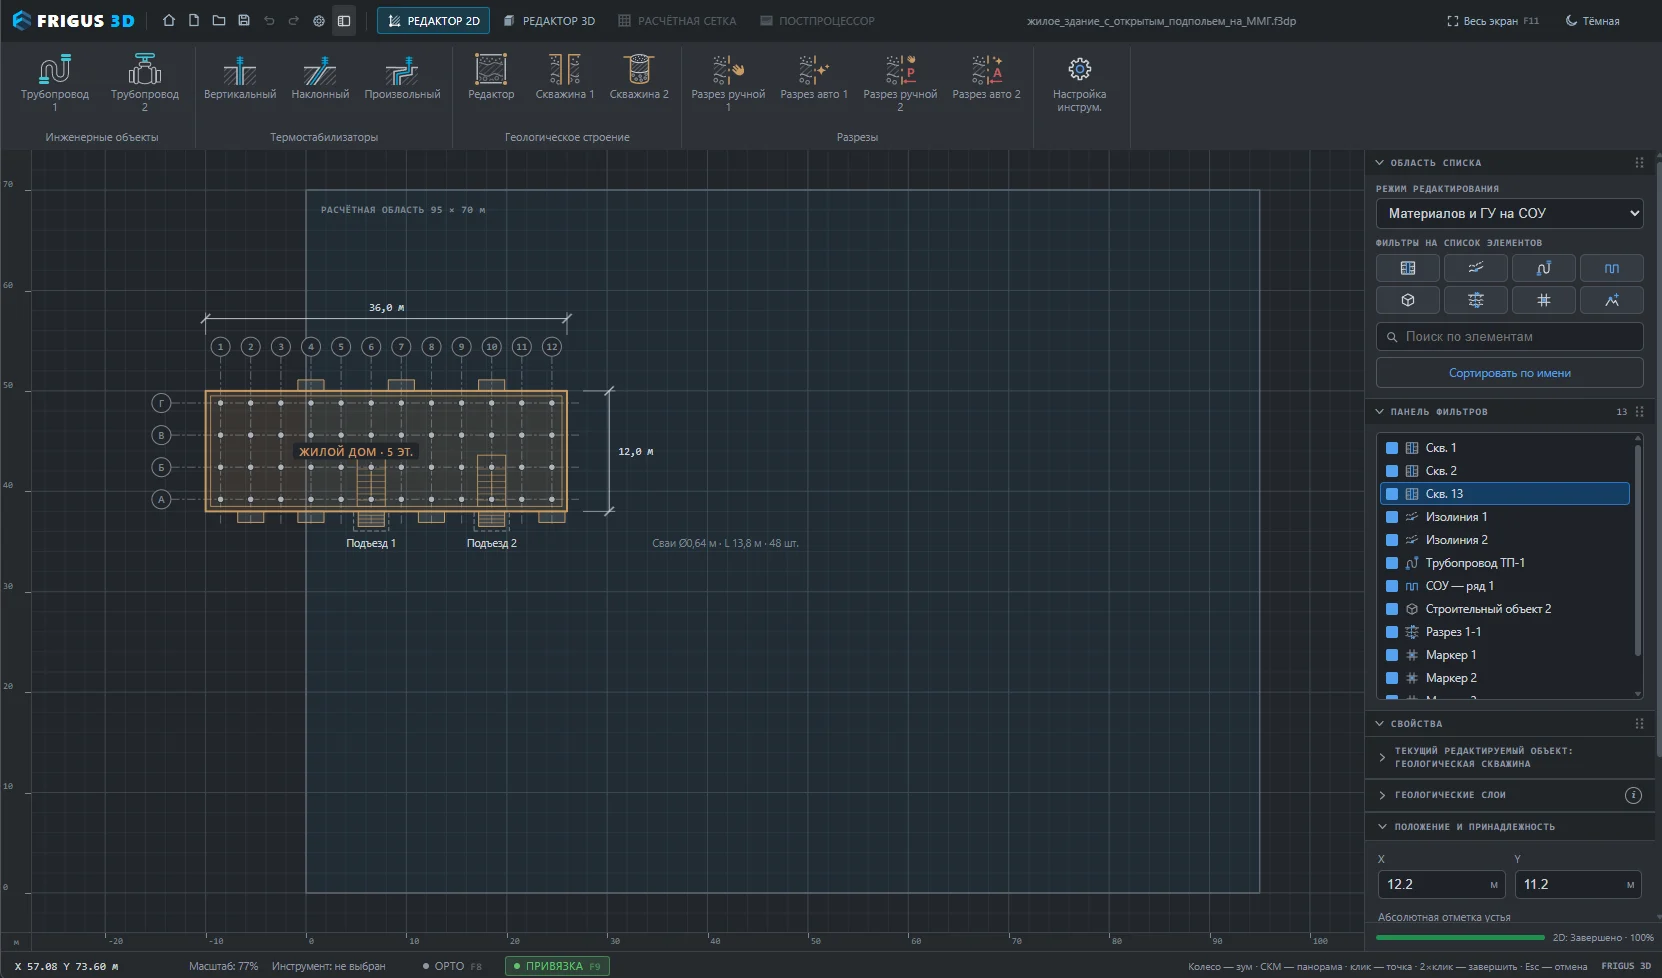Select the Трубопровод 1 pipeline tool
Screen dimensions: 1662x978
point(55,83)
